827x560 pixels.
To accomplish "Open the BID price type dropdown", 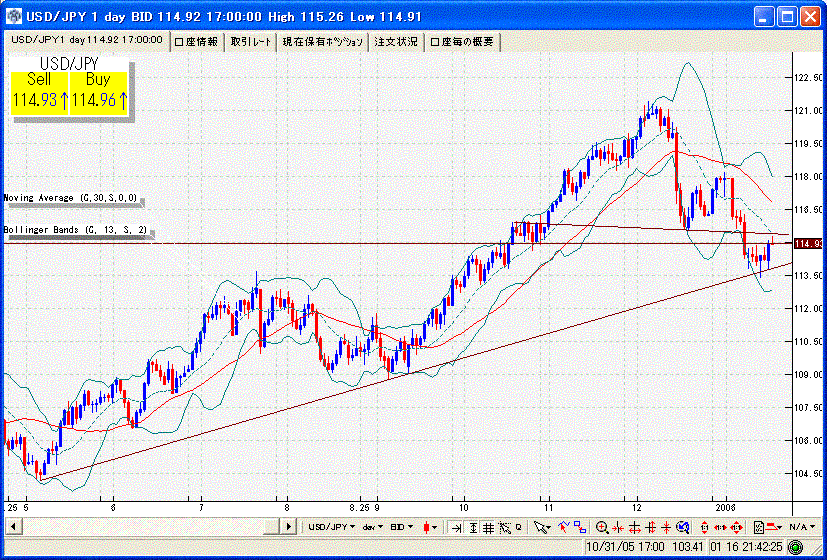I will click(402, 527).
